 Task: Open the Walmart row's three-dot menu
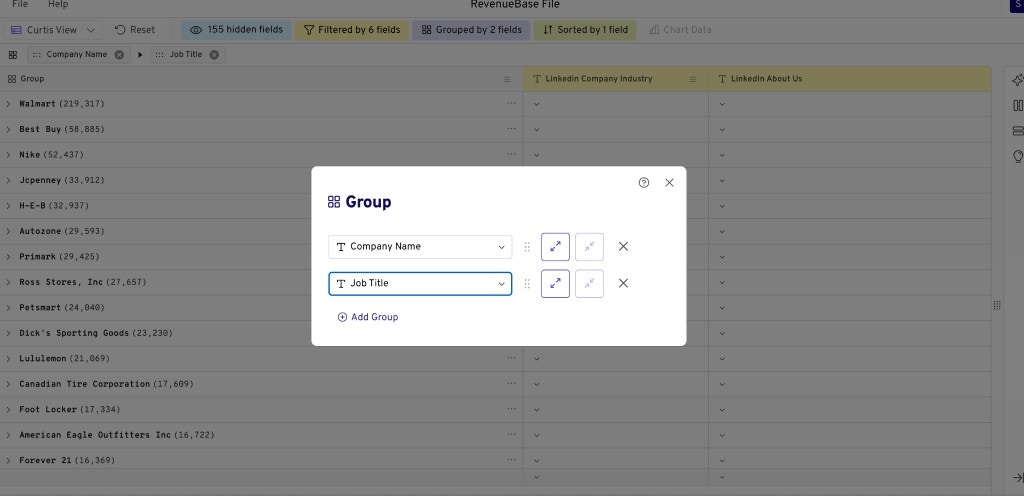511,103
